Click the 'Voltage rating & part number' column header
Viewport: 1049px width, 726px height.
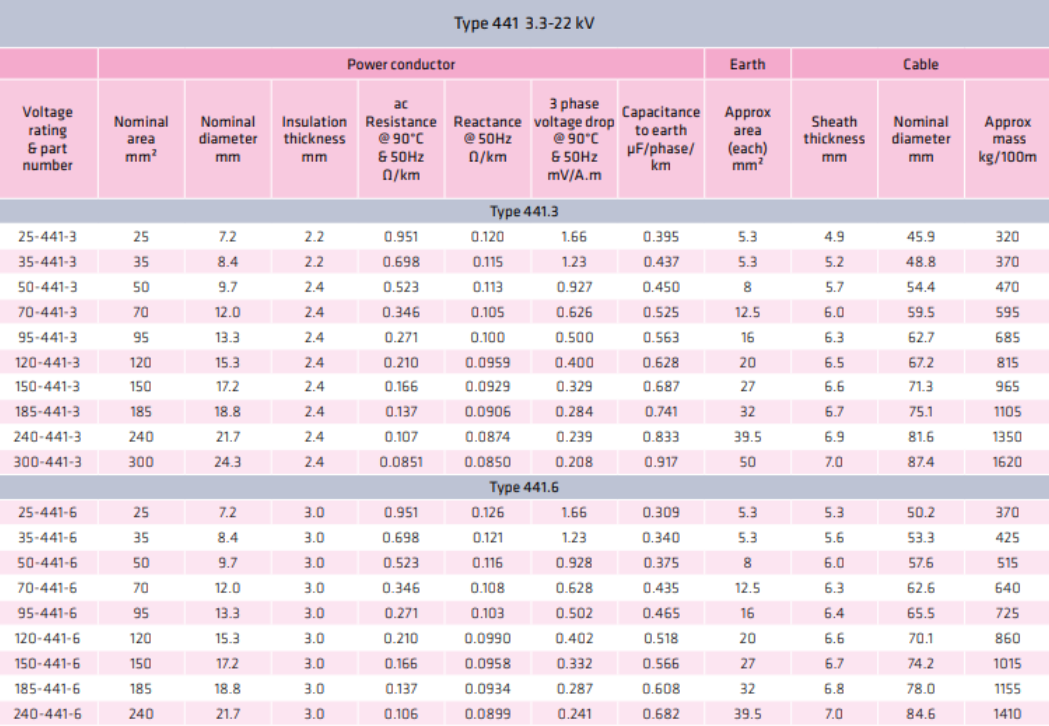click(x=47, y=139)
